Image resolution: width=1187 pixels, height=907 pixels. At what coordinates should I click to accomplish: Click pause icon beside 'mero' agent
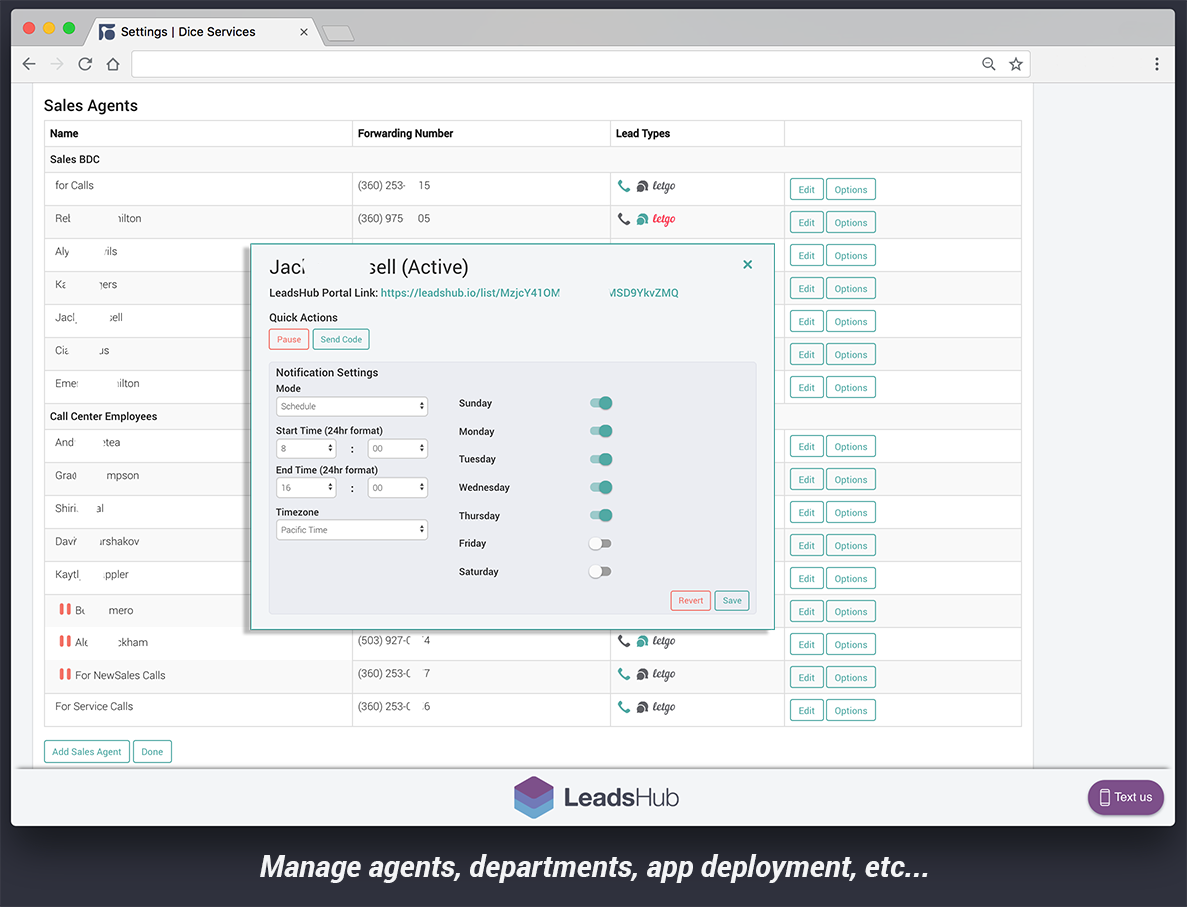65,609
